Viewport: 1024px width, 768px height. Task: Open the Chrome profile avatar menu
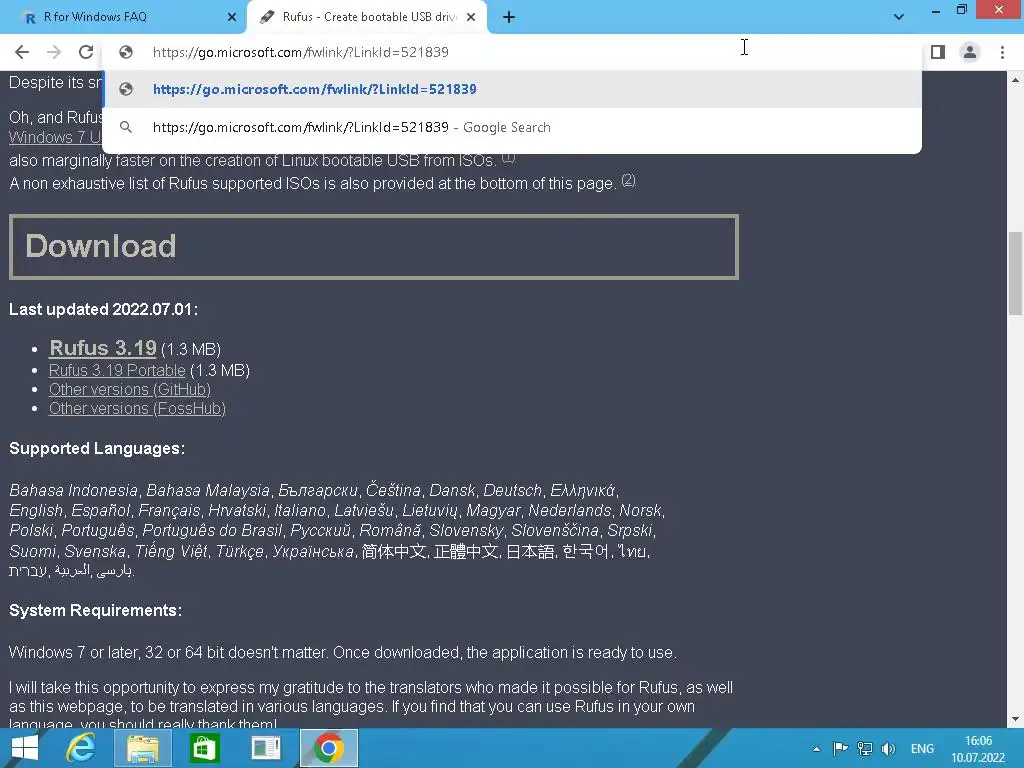[970, 52]
